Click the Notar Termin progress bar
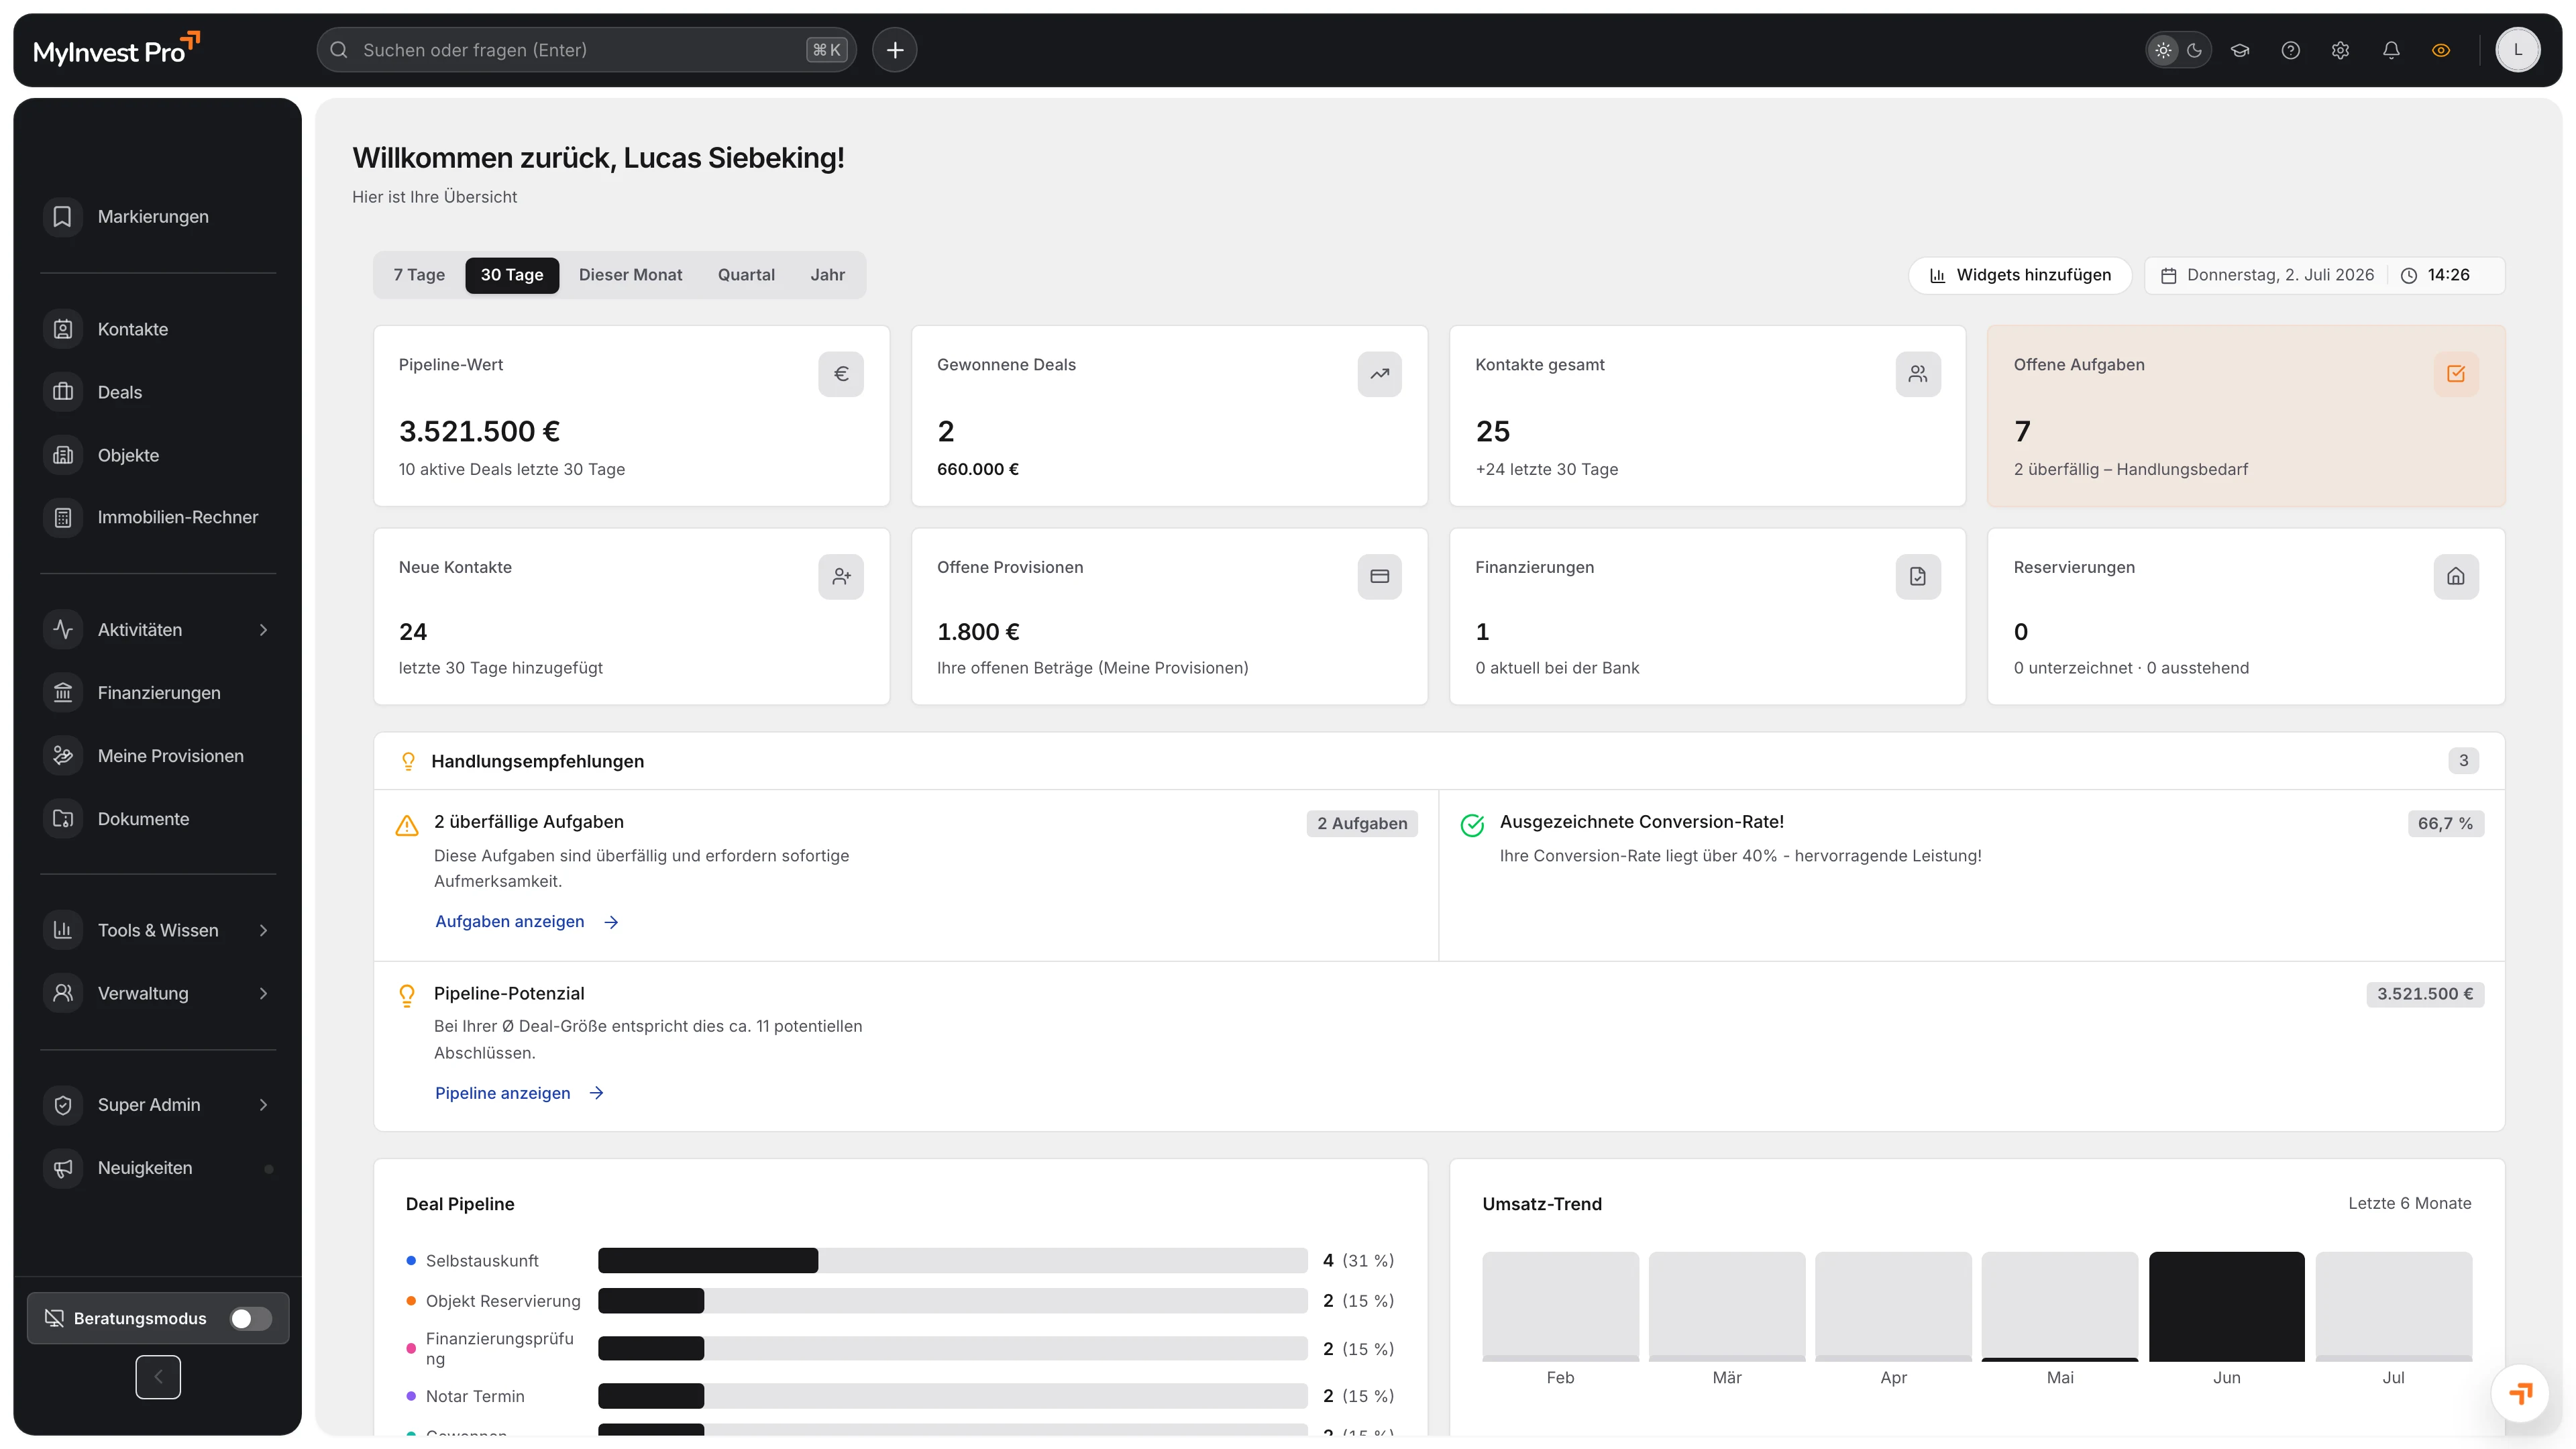This screenshot has height=1449, width=2576. (x=952, y=1396)
